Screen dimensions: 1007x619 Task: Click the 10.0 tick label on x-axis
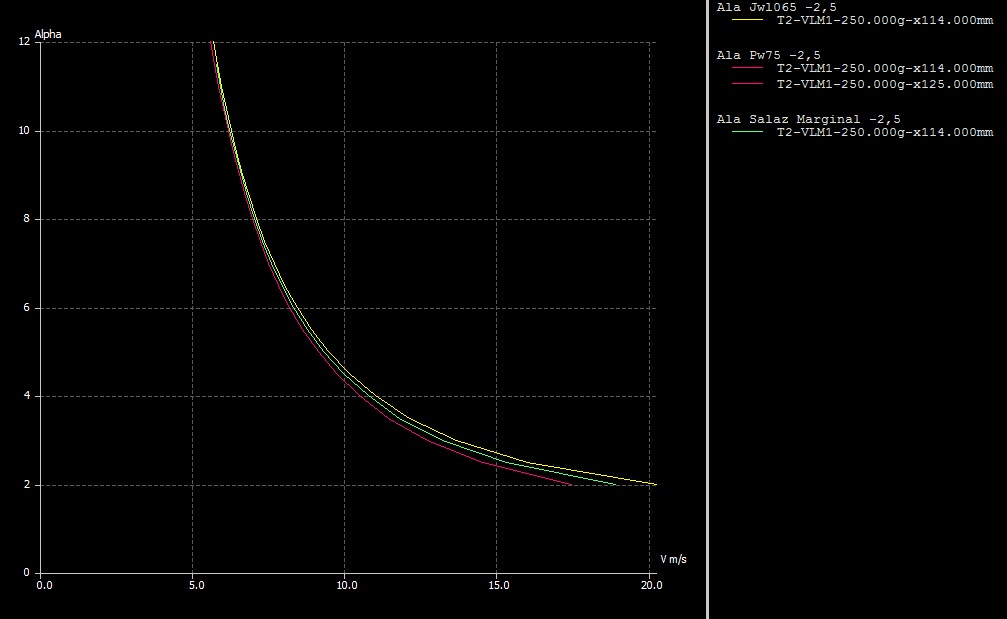[x=344, y=585]
